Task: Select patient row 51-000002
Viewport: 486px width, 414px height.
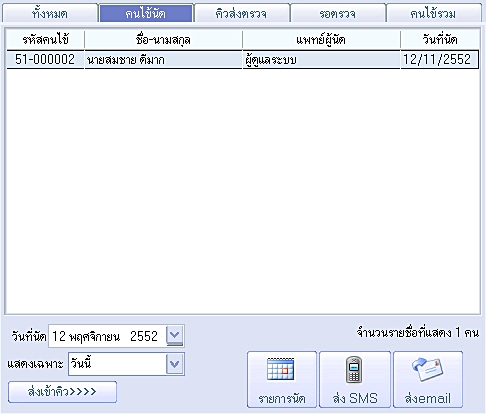Action: tap(243, 60)
